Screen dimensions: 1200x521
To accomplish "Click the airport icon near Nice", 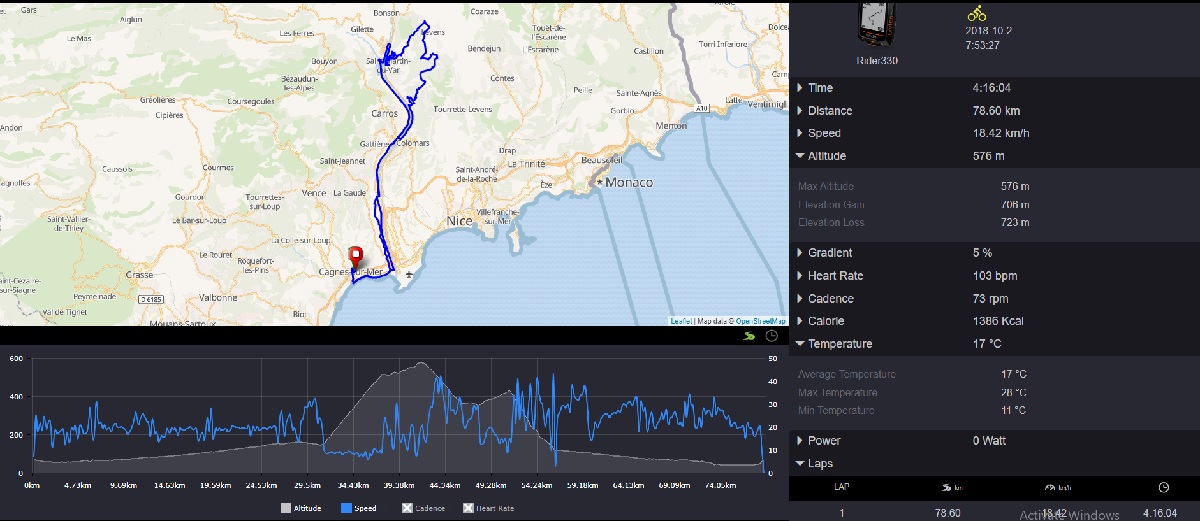I will point(408,273).
